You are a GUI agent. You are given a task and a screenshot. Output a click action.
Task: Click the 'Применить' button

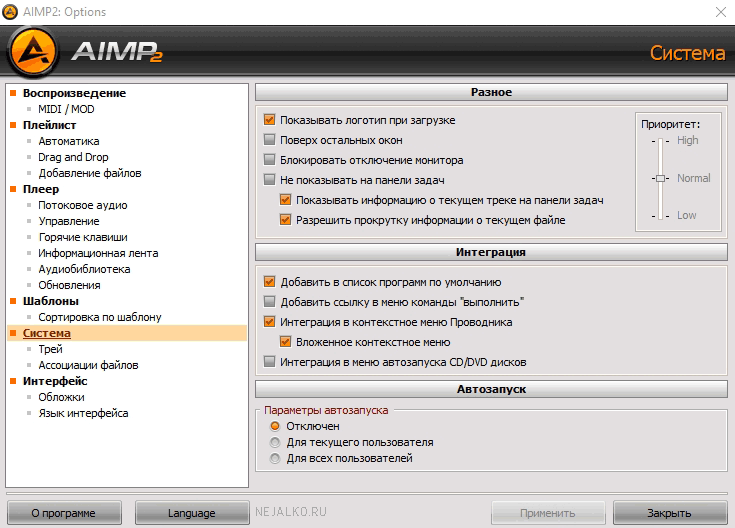(x=548, y=513)
